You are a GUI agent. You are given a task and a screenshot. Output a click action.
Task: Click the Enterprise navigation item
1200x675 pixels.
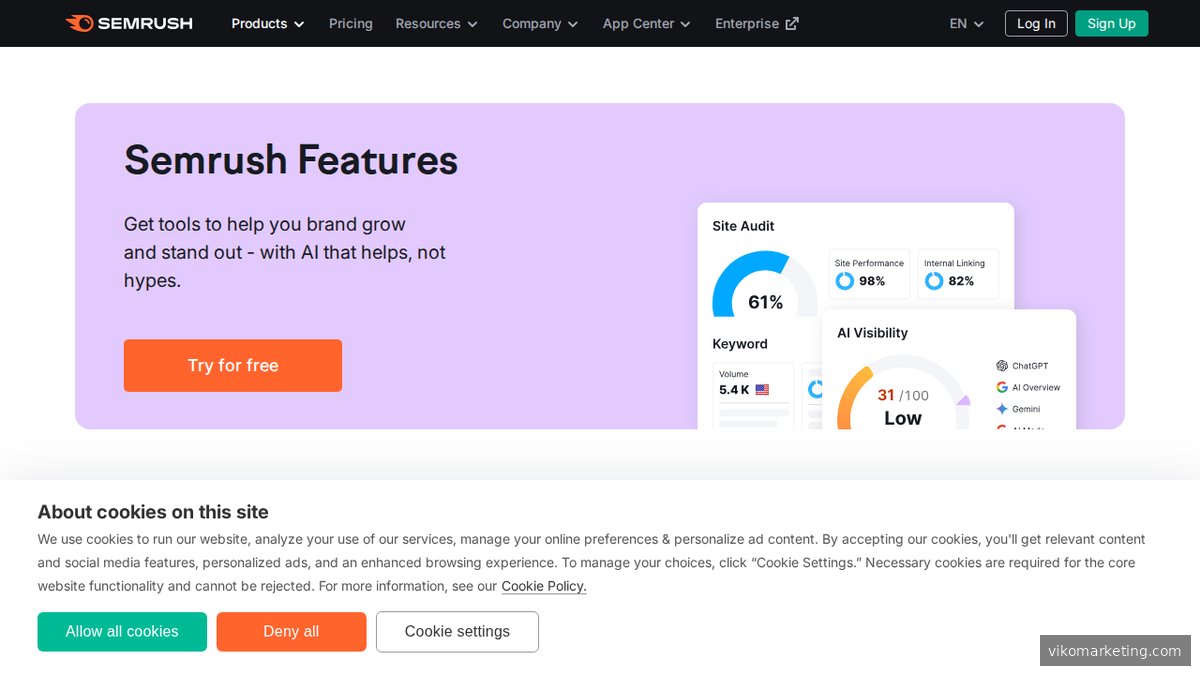(748, 23)
